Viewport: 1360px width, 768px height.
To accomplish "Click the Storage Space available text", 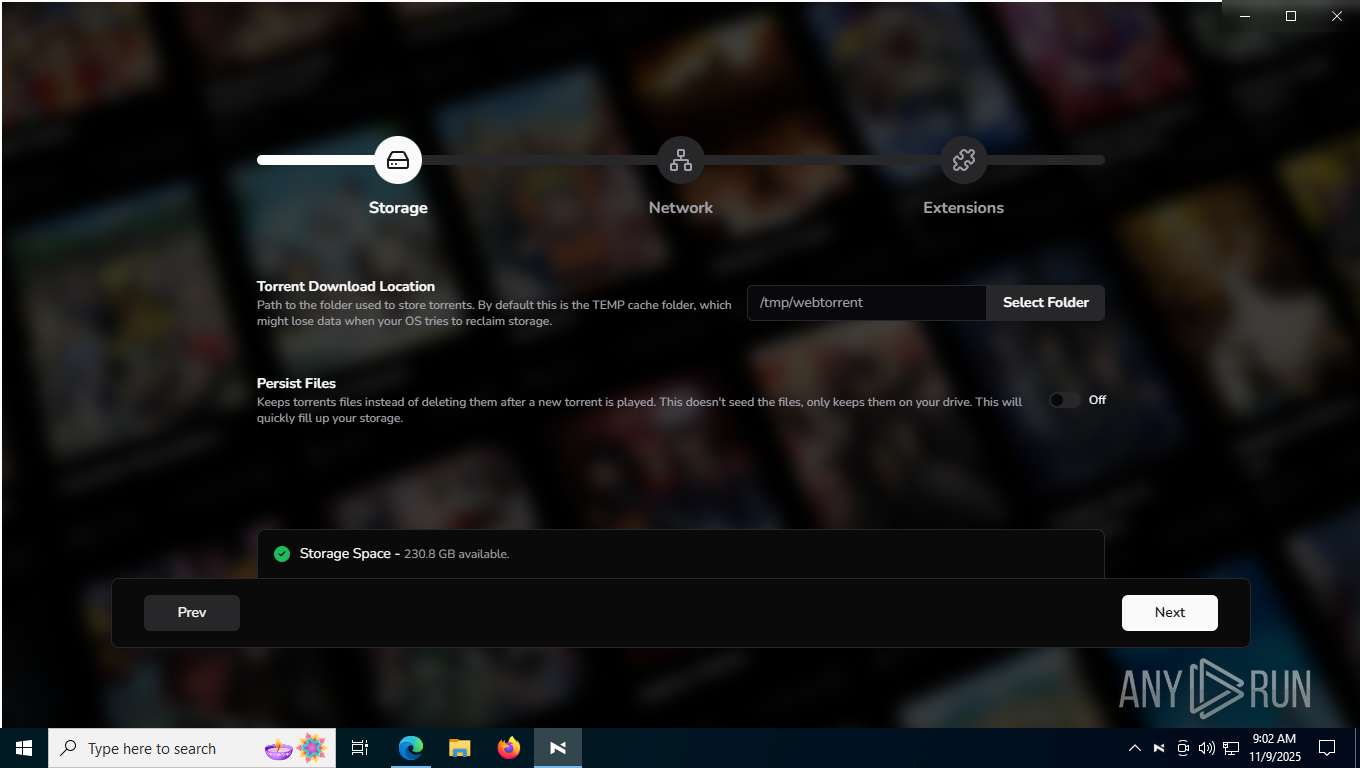I will point(404,554).
